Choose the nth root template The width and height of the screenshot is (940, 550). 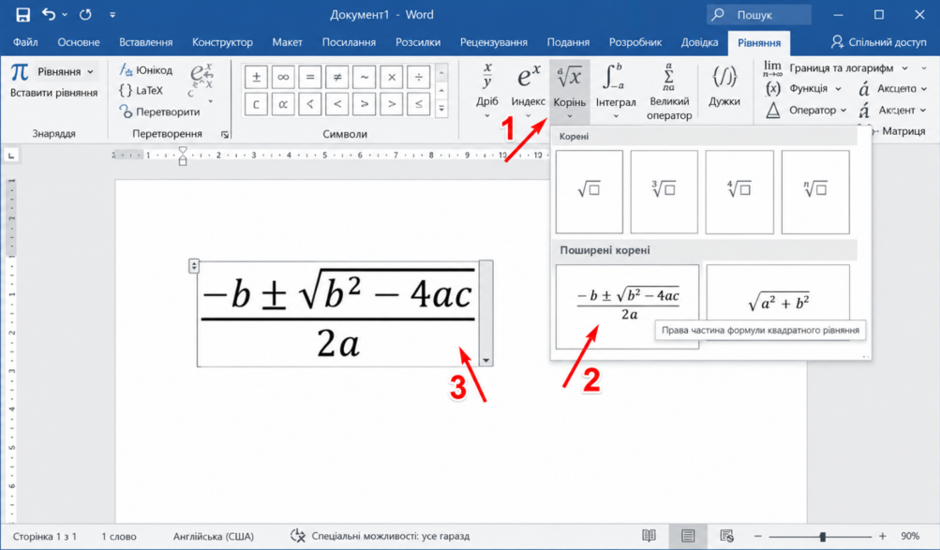815,191
